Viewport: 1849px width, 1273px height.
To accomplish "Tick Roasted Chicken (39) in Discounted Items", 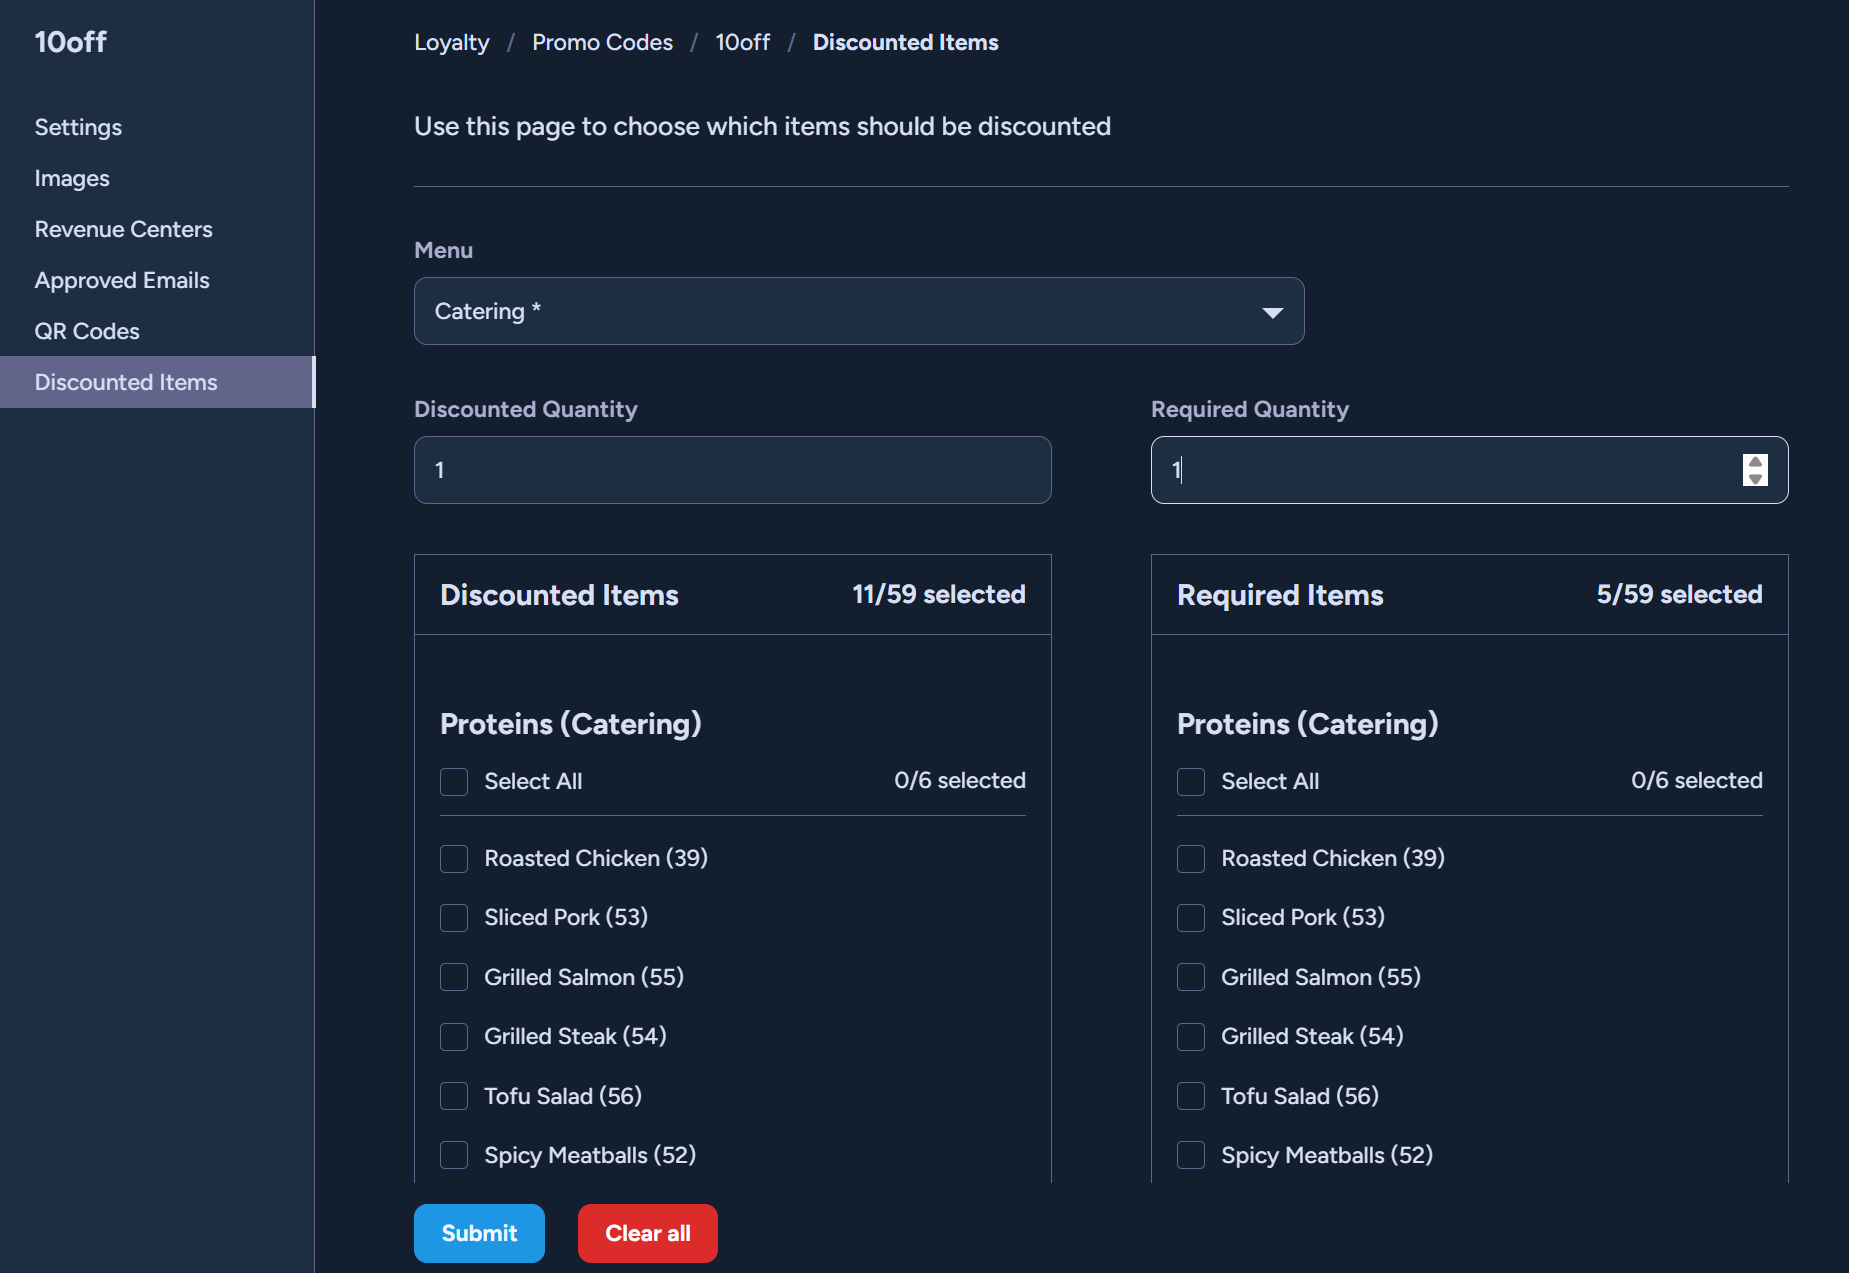I will click(454, 859).
